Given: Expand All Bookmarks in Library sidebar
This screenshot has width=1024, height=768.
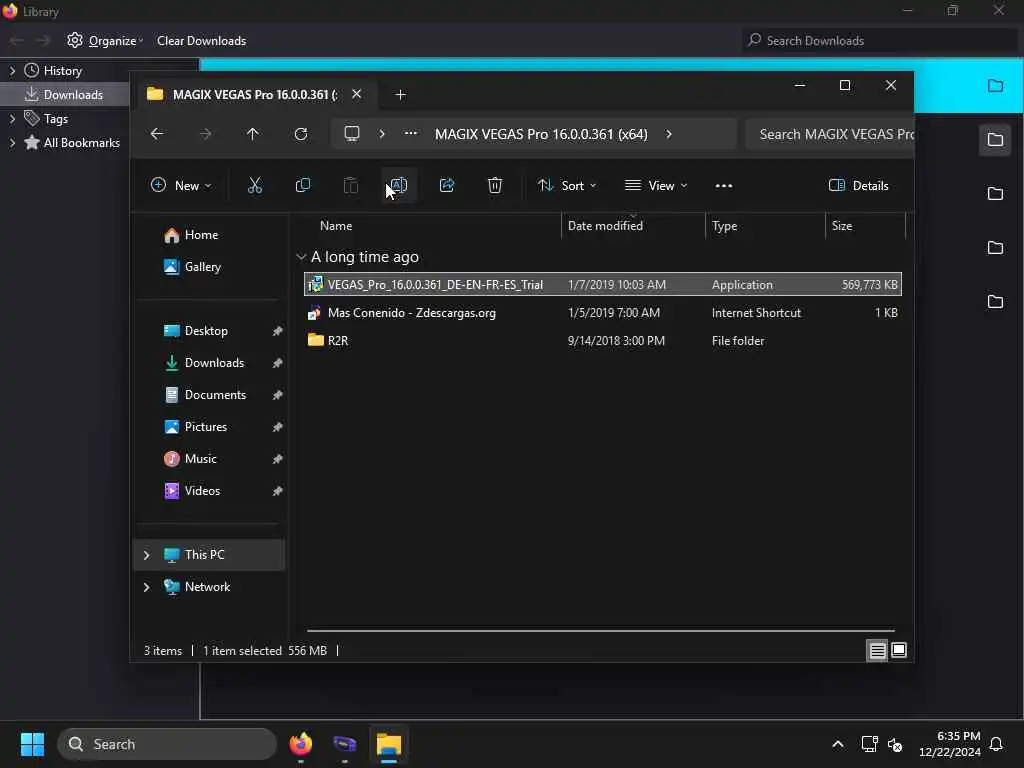Looking at the screenshot, I should [12, 143].
